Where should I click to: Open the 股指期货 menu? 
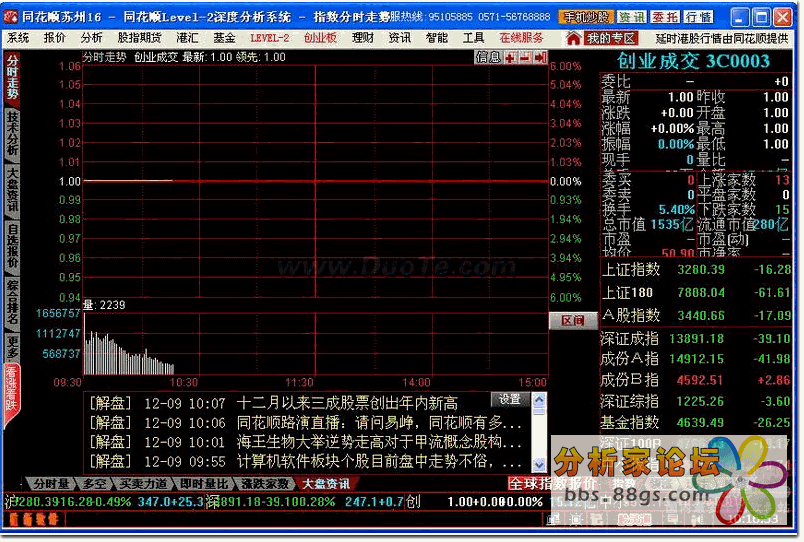point(139,38)
